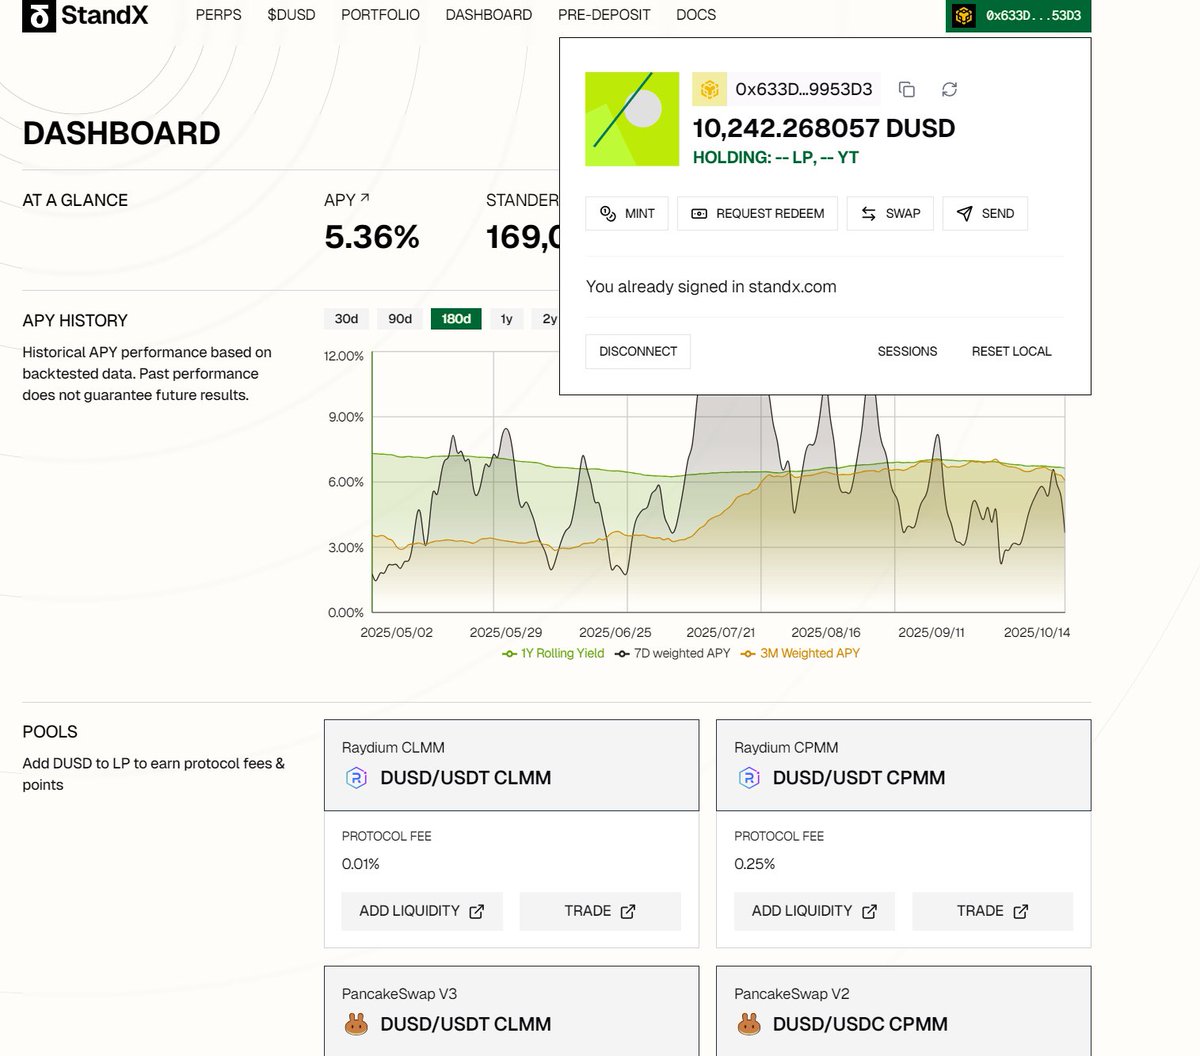Click the DASHBOARD page heading

(121, 133)
